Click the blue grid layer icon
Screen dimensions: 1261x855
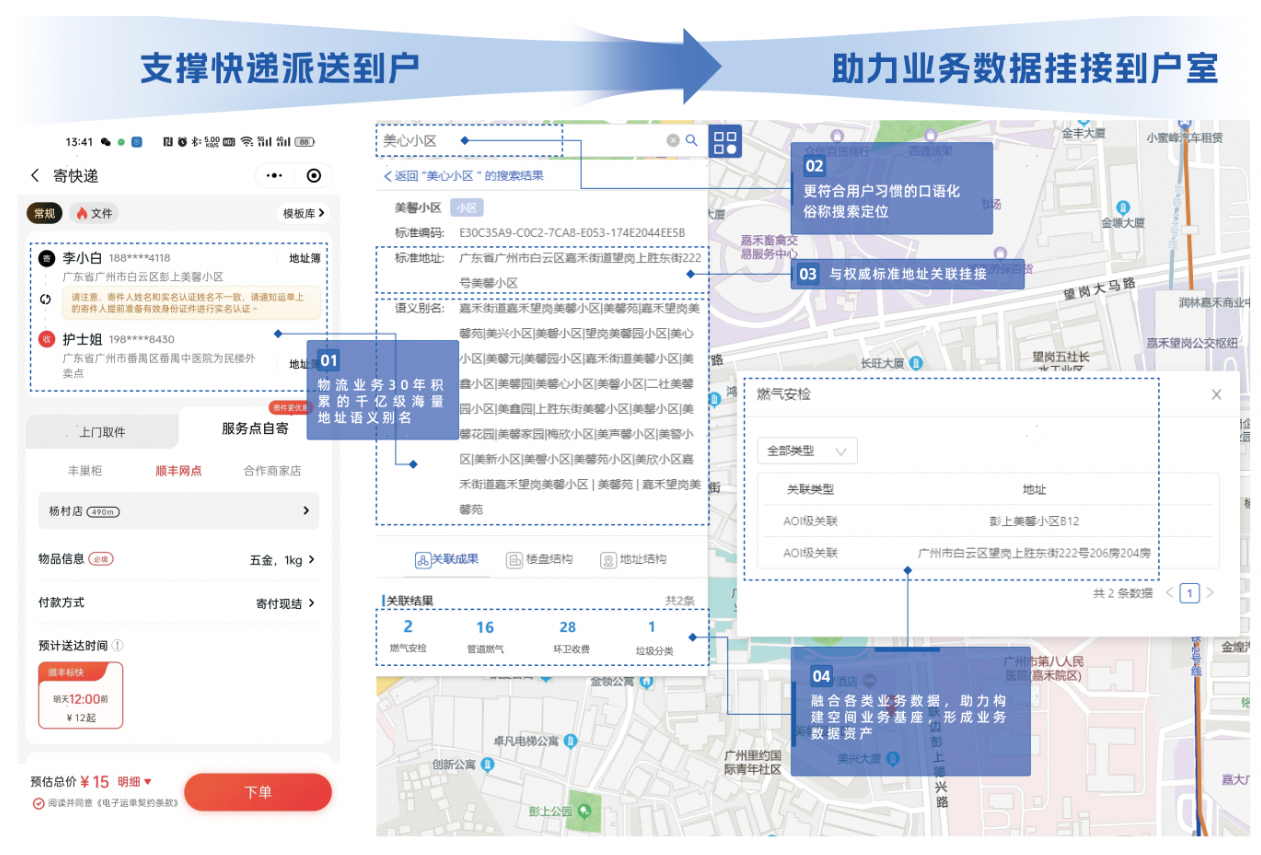coord(726,142)
